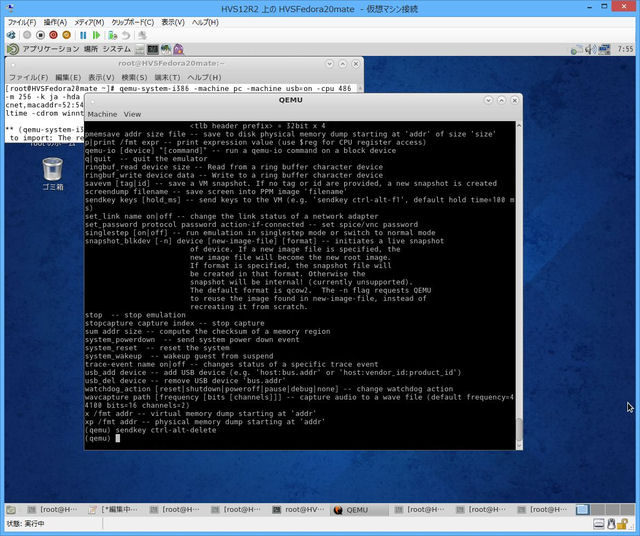This screenshot has width=640, height=536.
Task: Click the 'stop -- stop emulation' line
Action: click(x=135, y=315)
